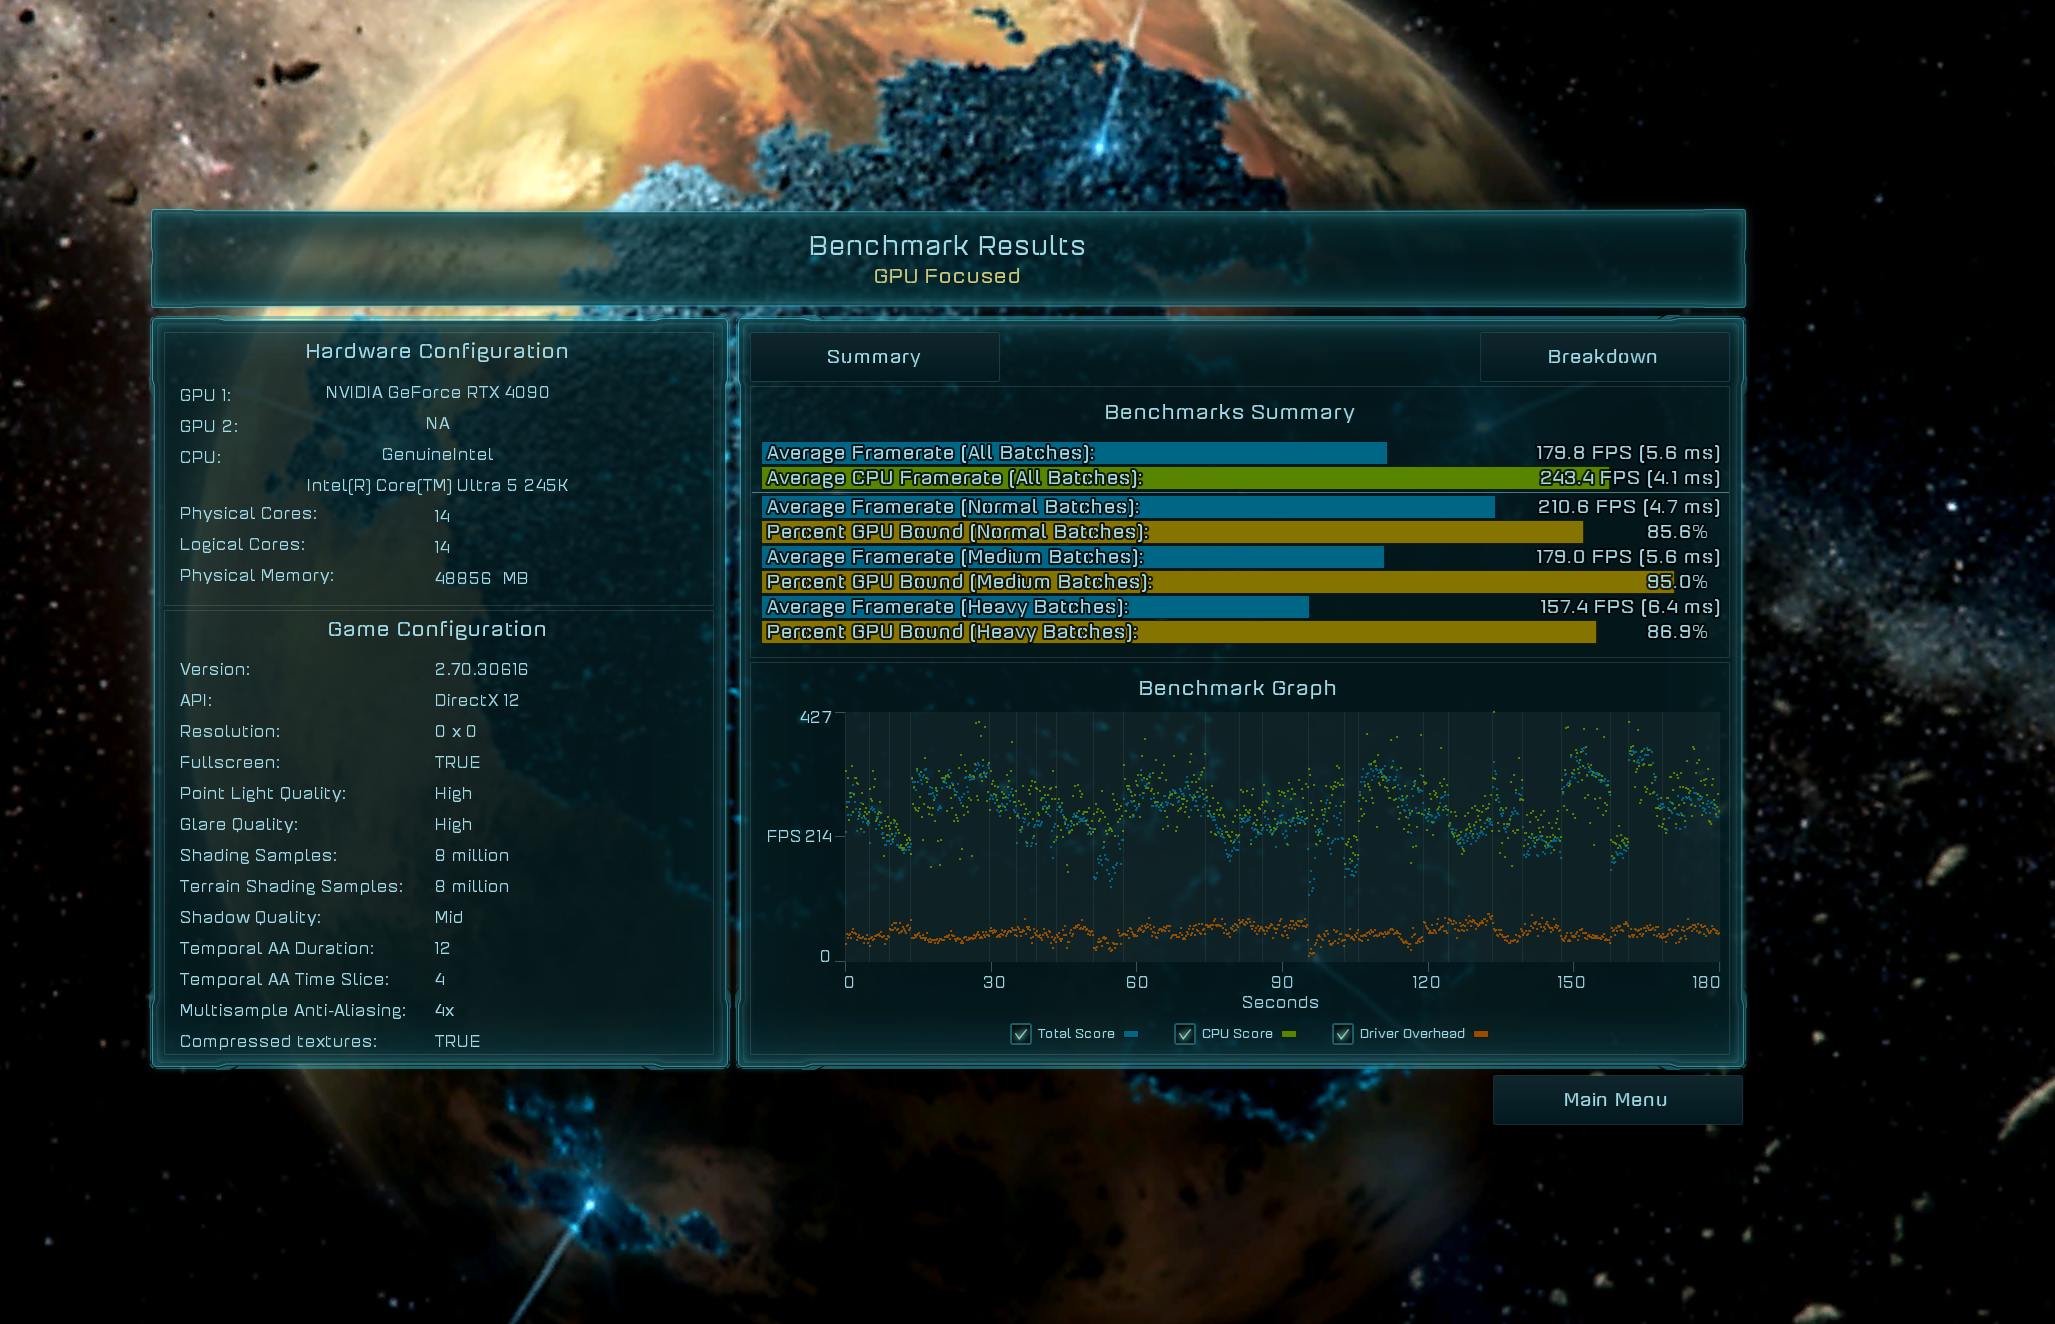Click the Glare Quality High value

tap(453, 824)
